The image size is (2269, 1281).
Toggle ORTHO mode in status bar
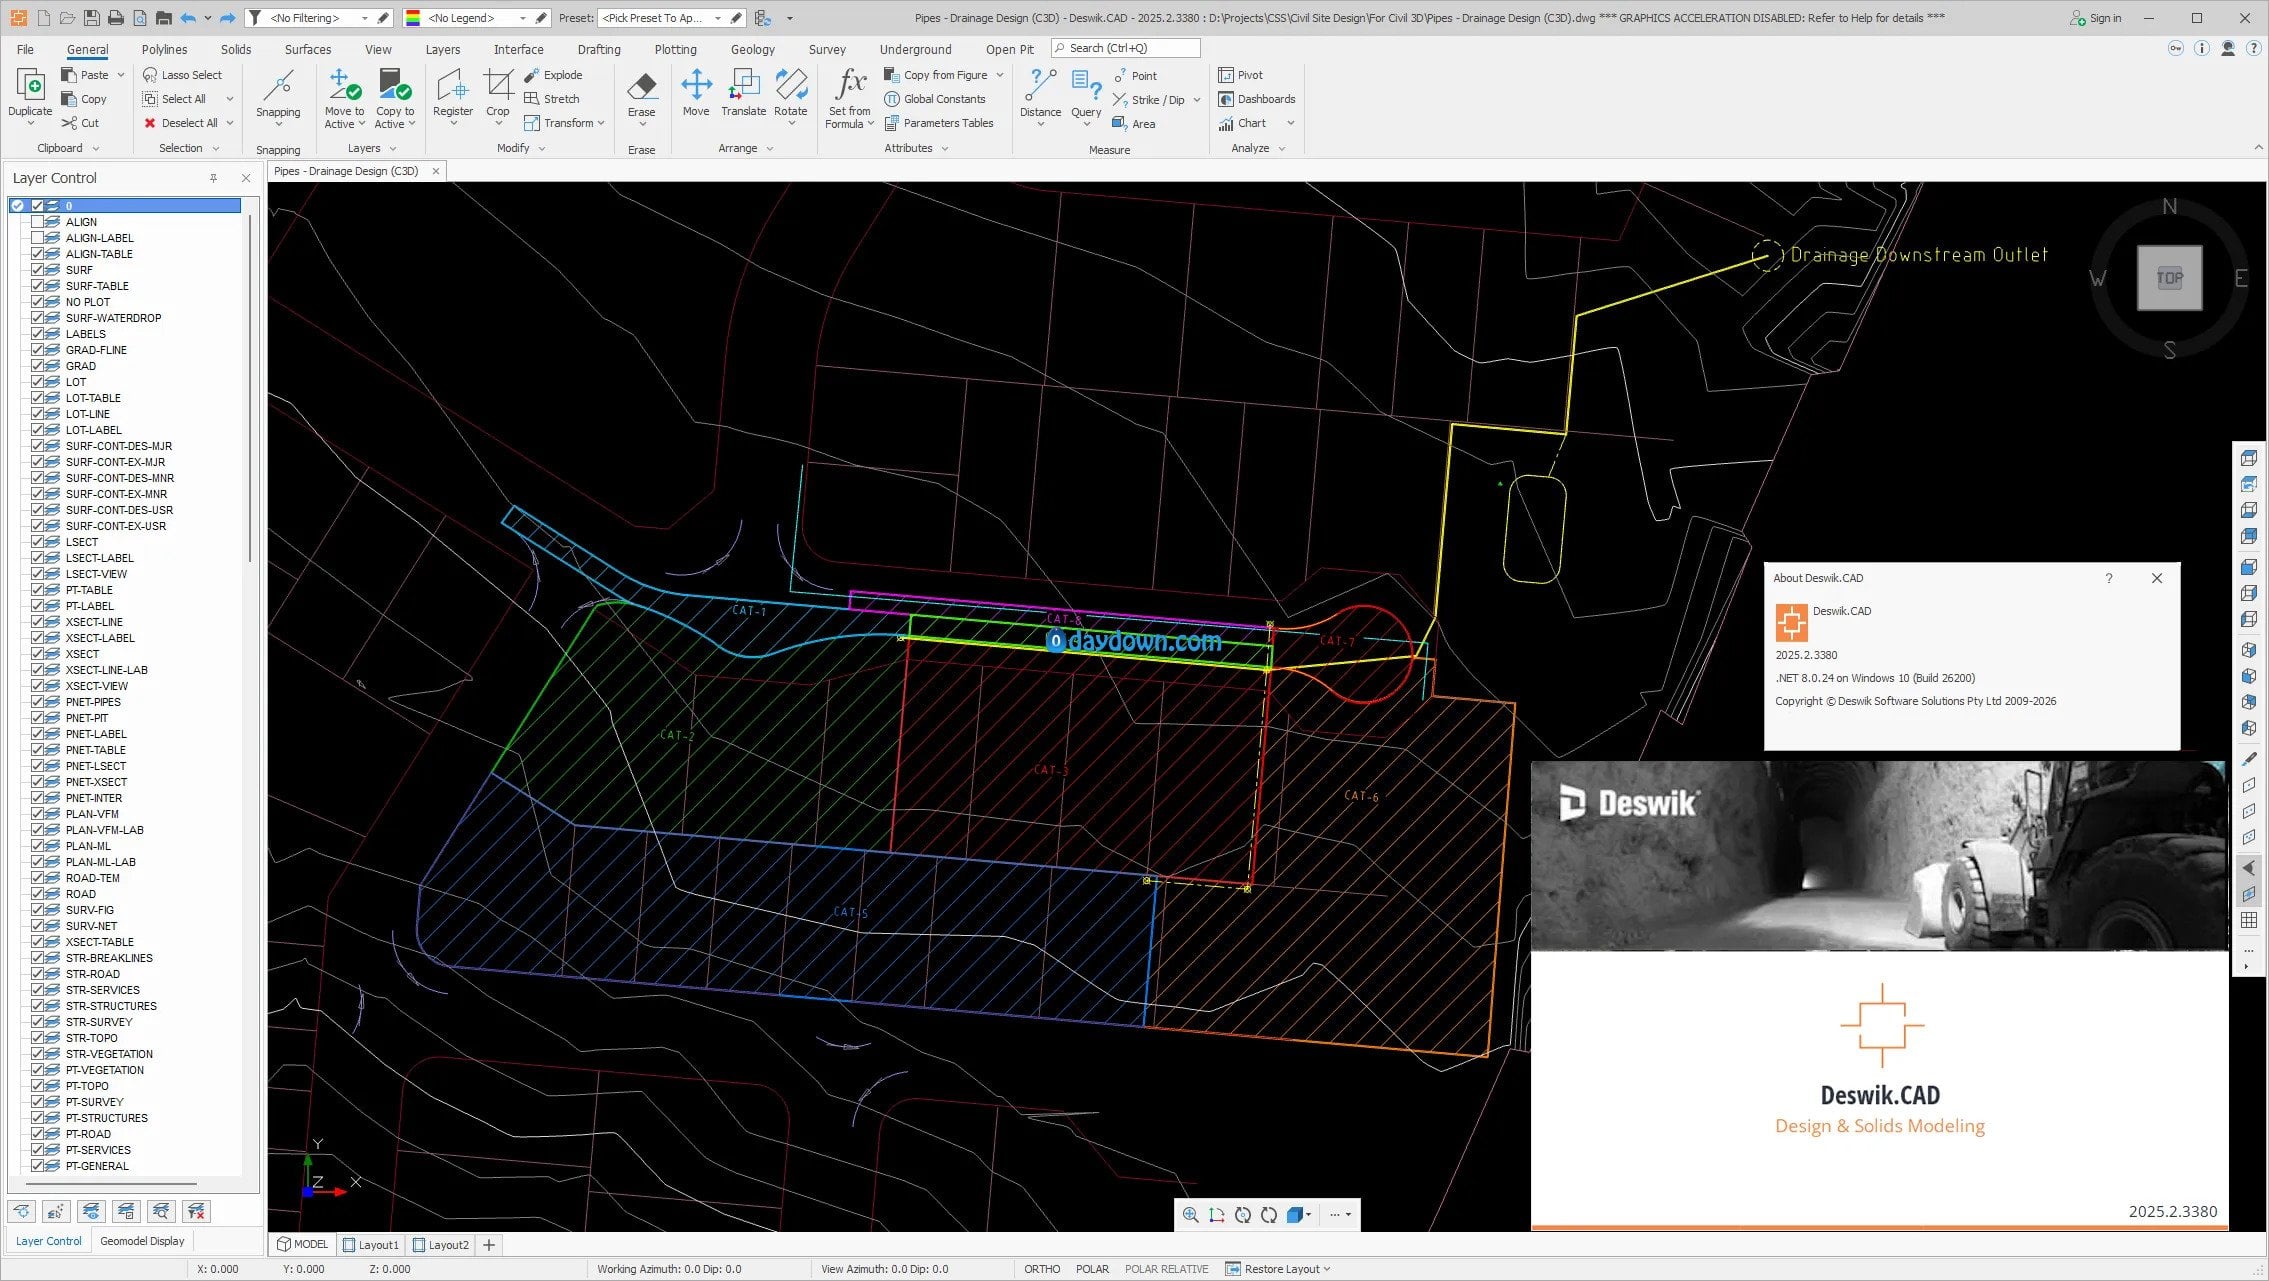point(1041,1269)
